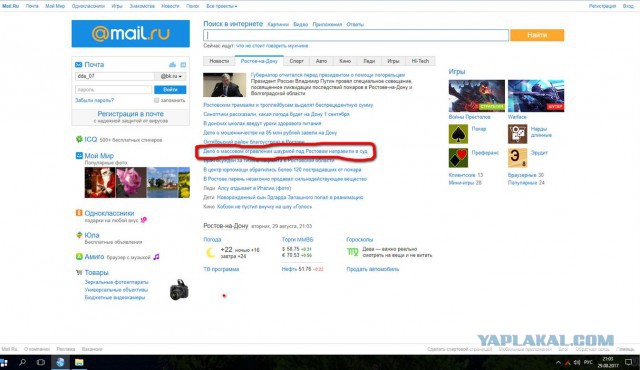Open the Ответы search category link

[355, 24]
